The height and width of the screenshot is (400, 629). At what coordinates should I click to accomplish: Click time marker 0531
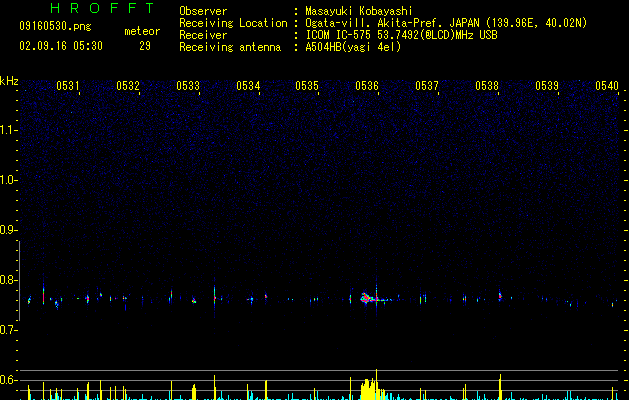point(67,86)
